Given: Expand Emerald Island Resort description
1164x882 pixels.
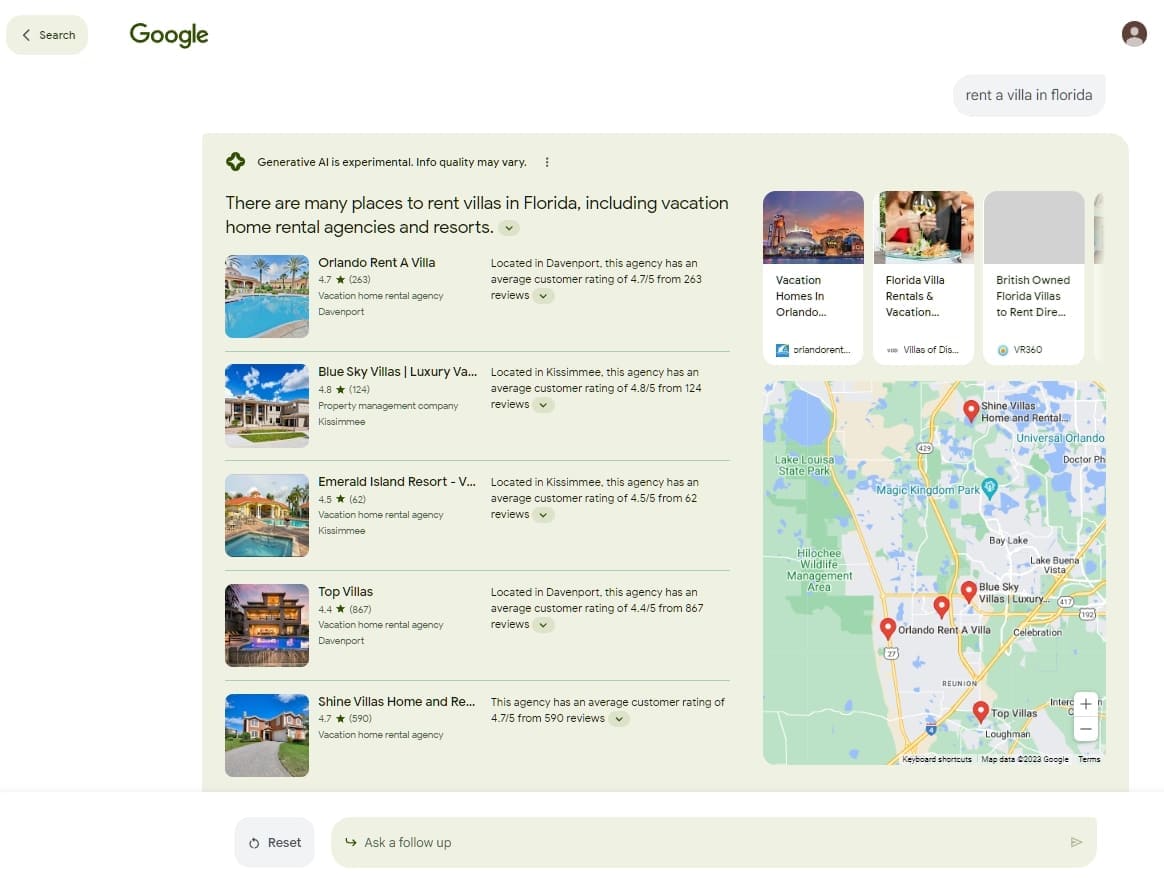Looking at the screenshot, I should tap(543, 514).
